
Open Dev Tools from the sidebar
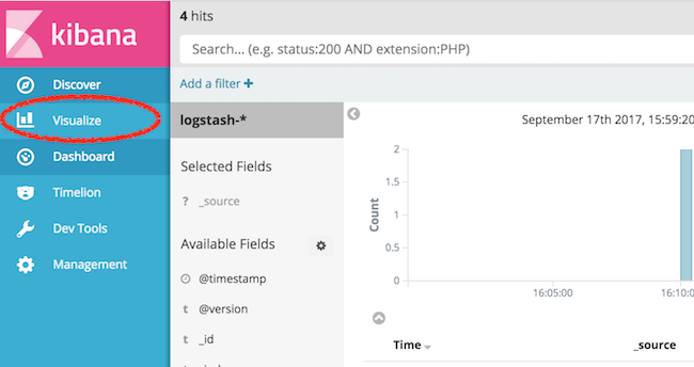click(x=85, y=229)
